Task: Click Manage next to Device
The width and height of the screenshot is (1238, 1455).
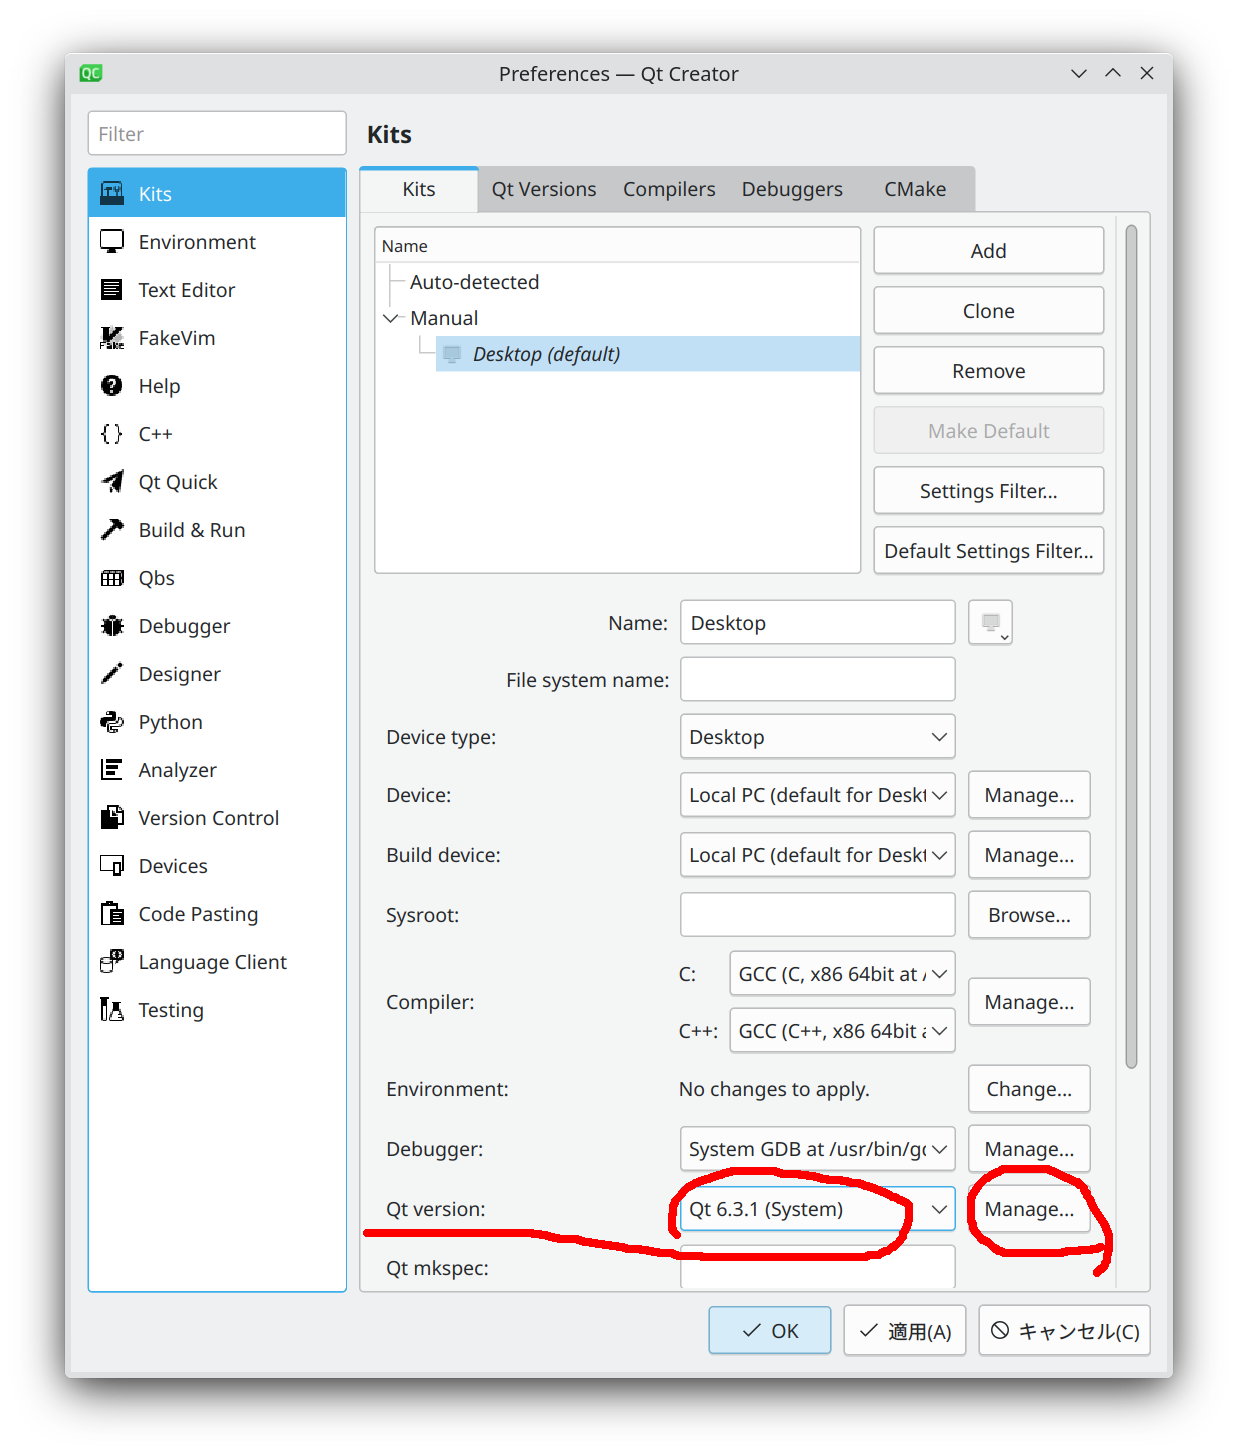Action: point(1029,795)
